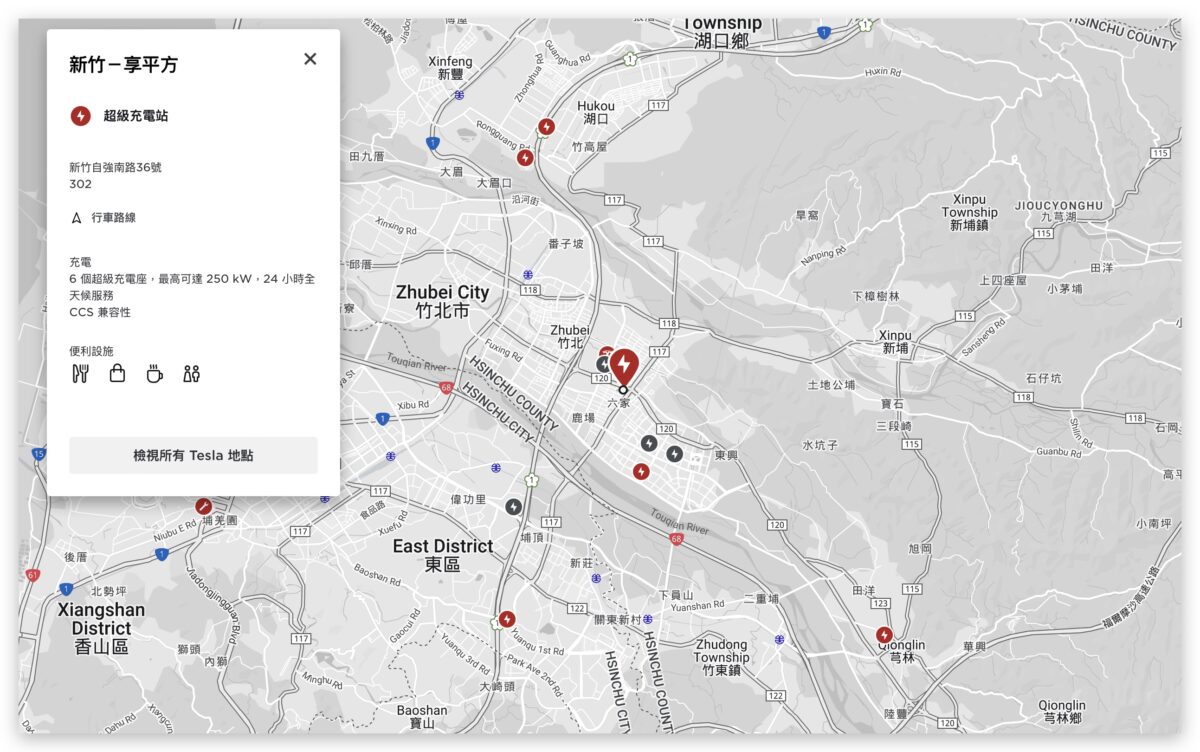Click 檢視所有 Tesla 地點 button
The height and width of the screenshot is (752, 1200).
193,455
